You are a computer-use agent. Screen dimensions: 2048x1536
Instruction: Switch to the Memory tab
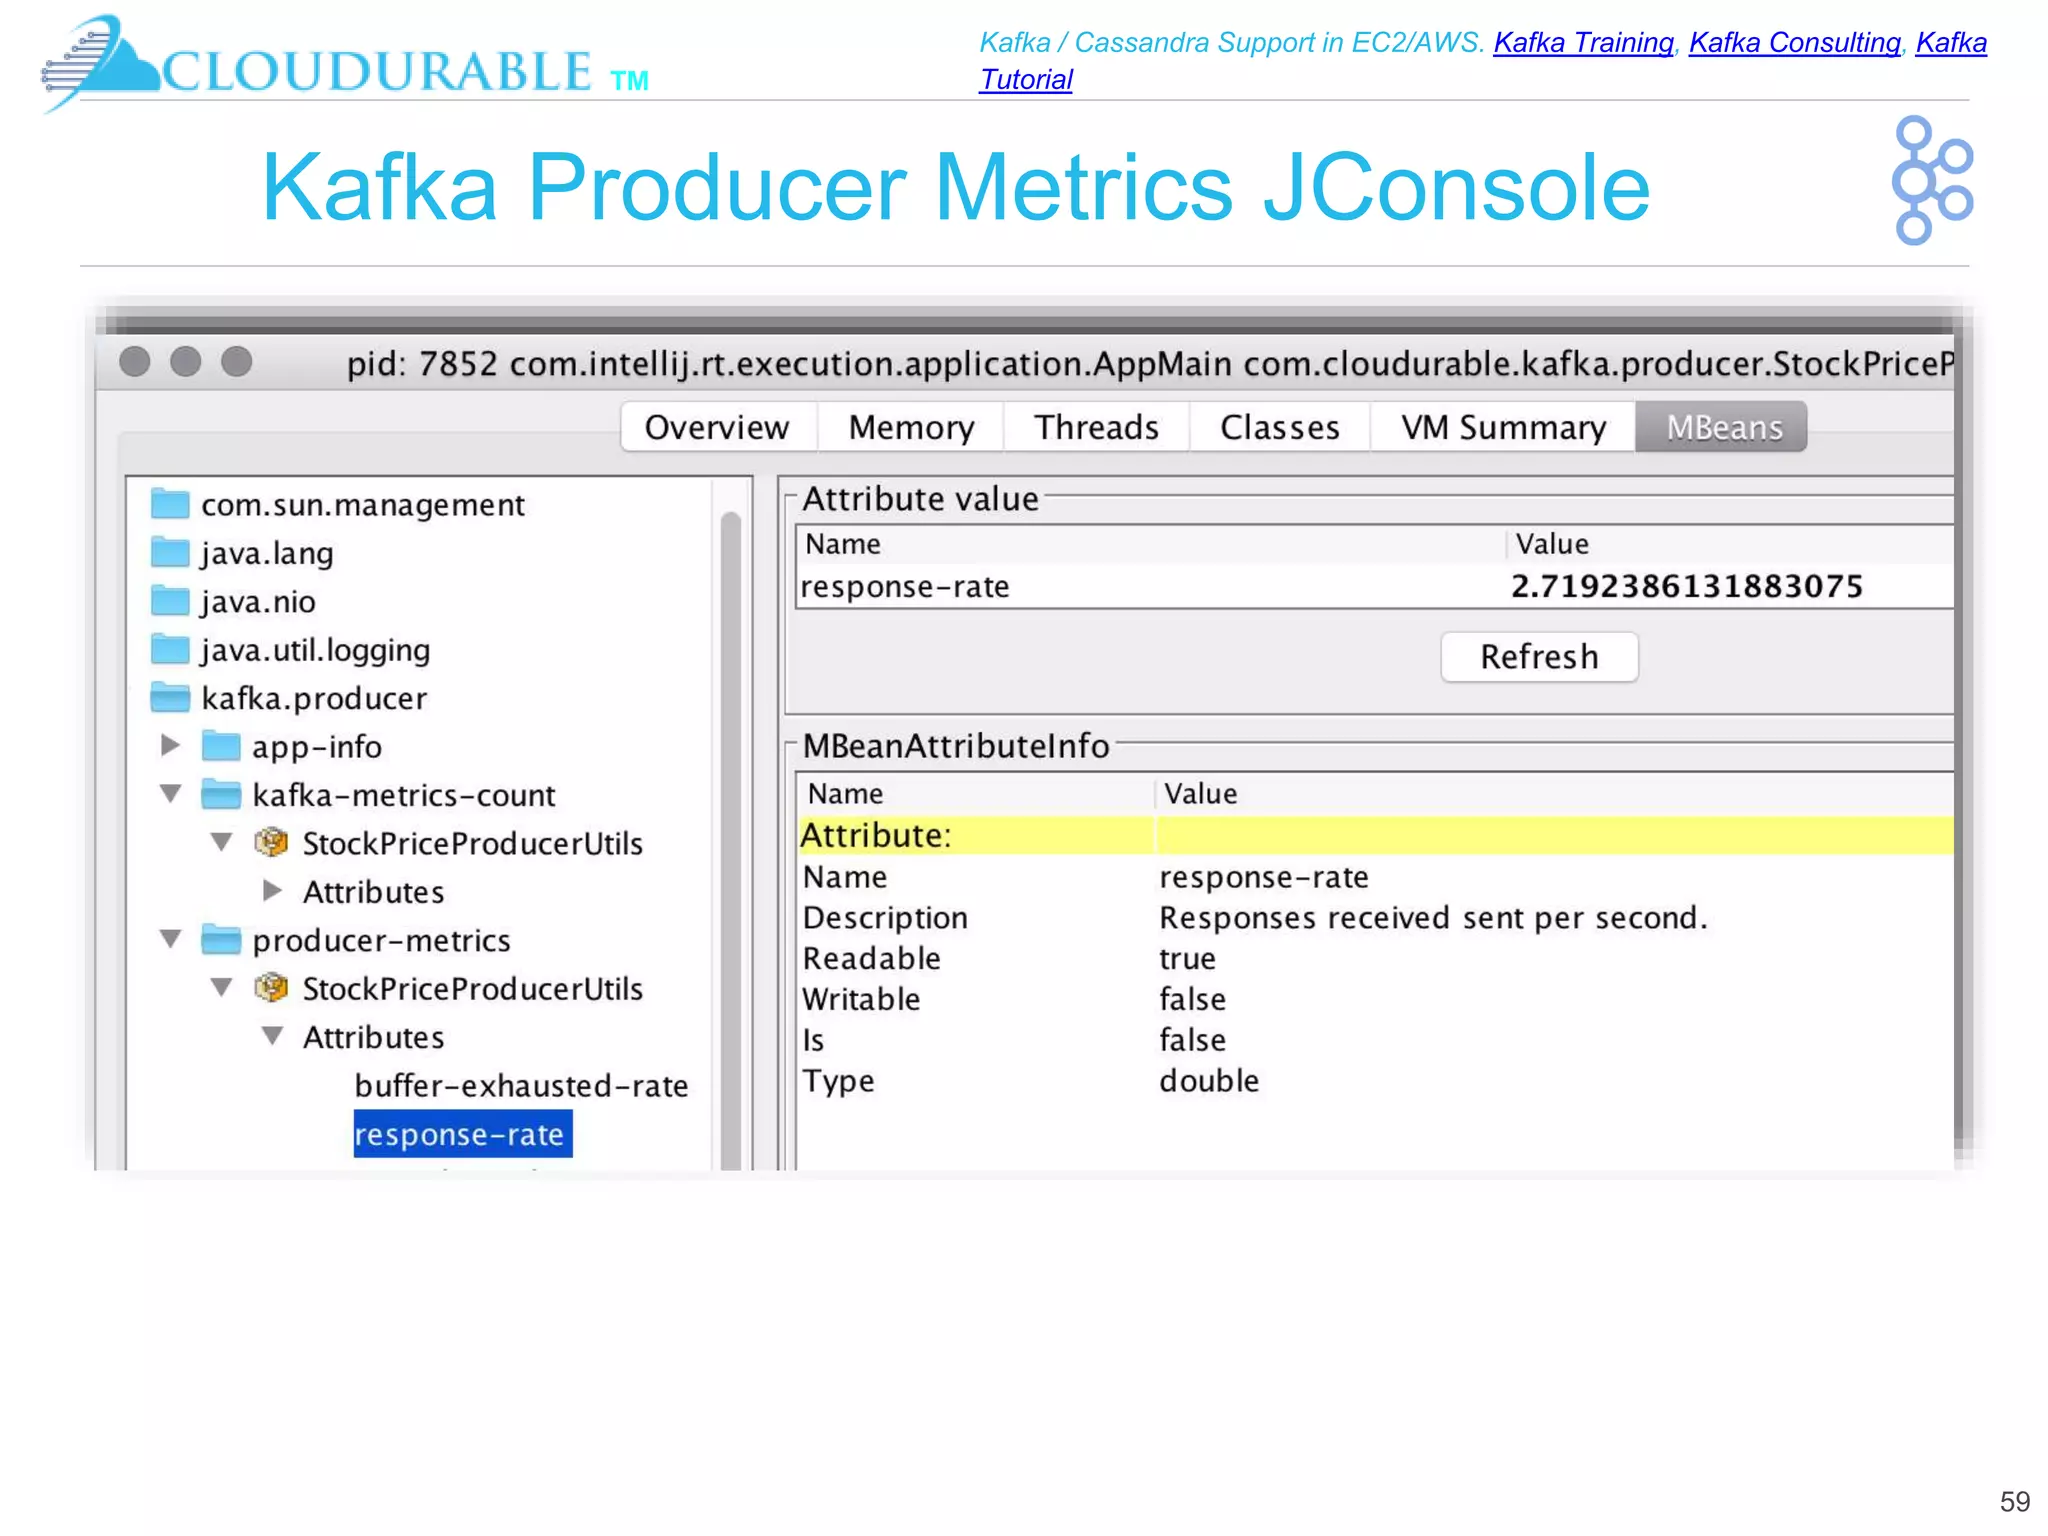pyautogui.click(x=910, y=427)
